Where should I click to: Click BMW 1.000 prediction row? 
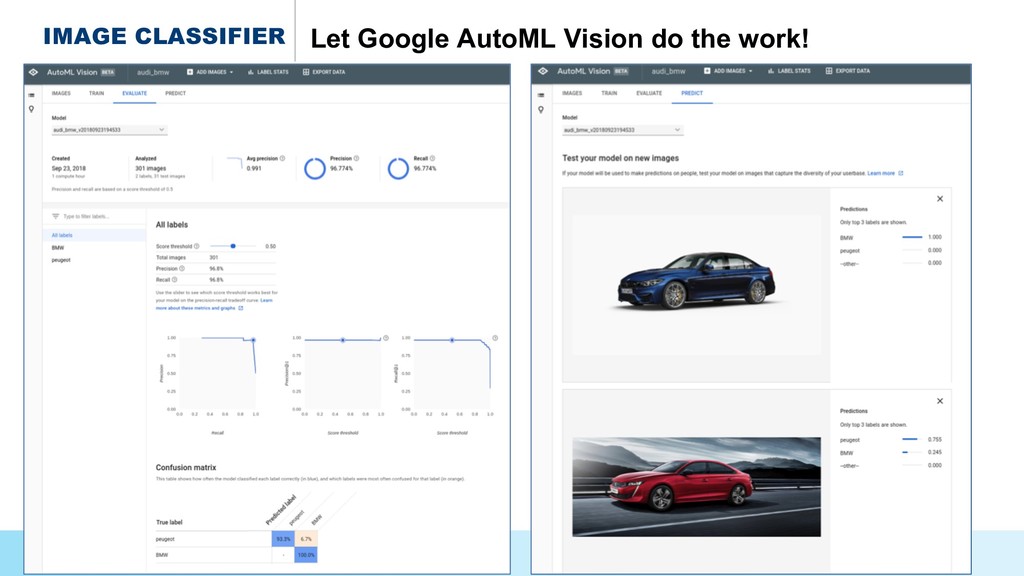(x=891, y=238)
